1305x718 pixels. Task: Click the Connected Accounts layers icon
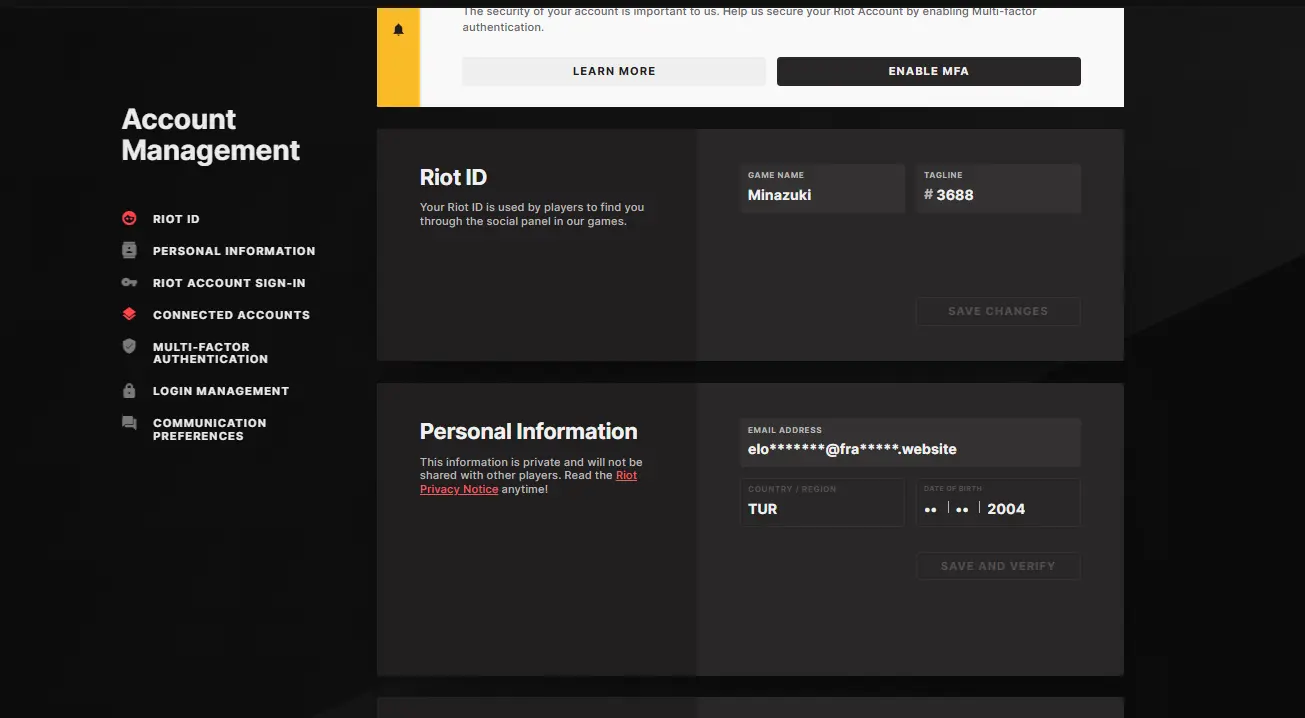129,314
